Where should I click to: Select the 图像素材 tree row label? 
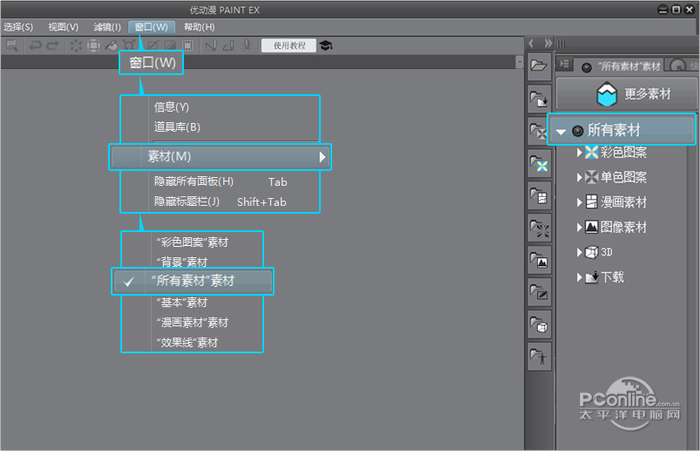coord(623,228)
